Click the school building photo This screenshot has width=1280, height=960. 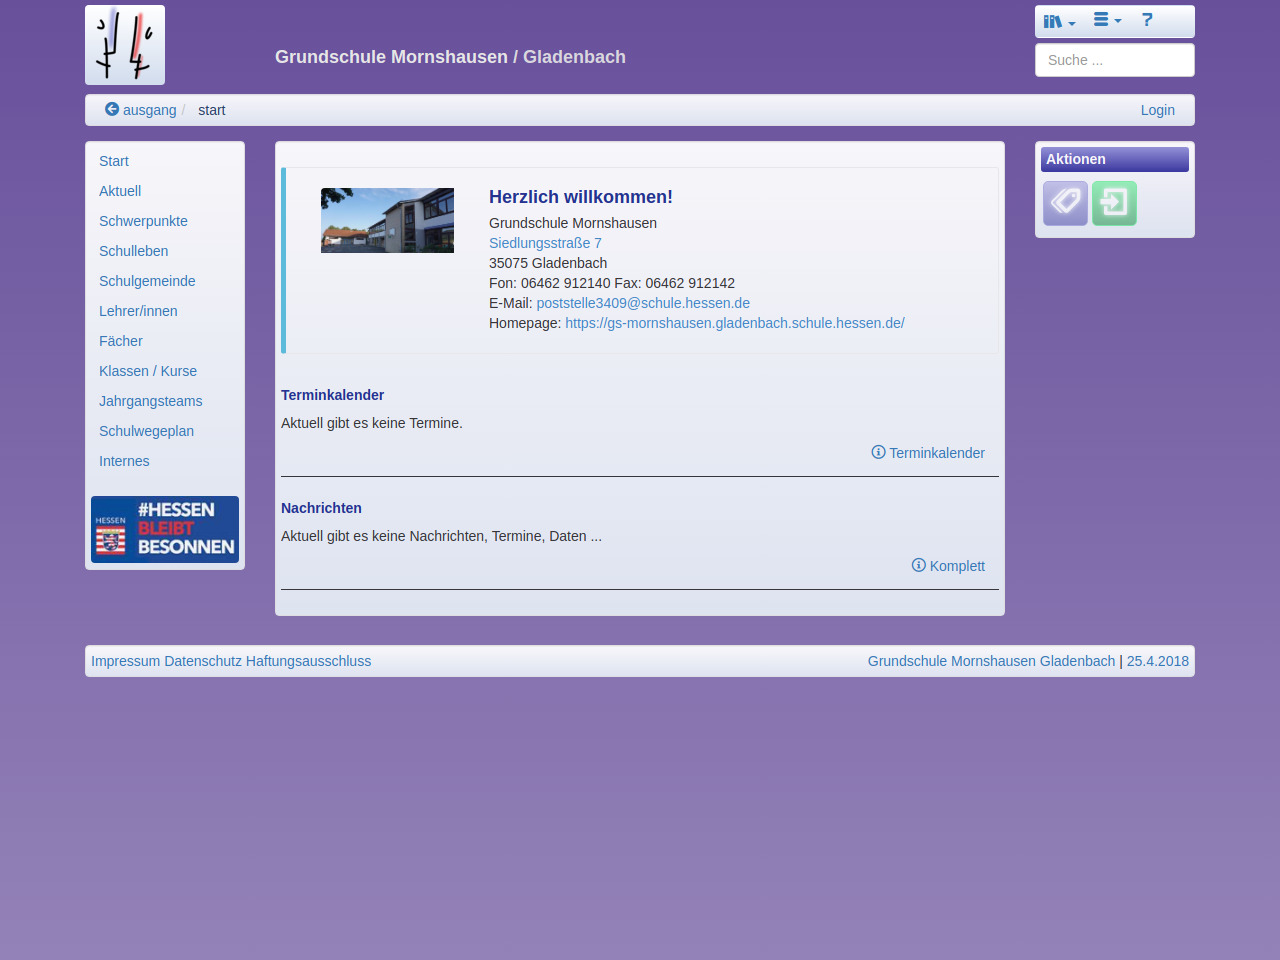coord(387,220)
